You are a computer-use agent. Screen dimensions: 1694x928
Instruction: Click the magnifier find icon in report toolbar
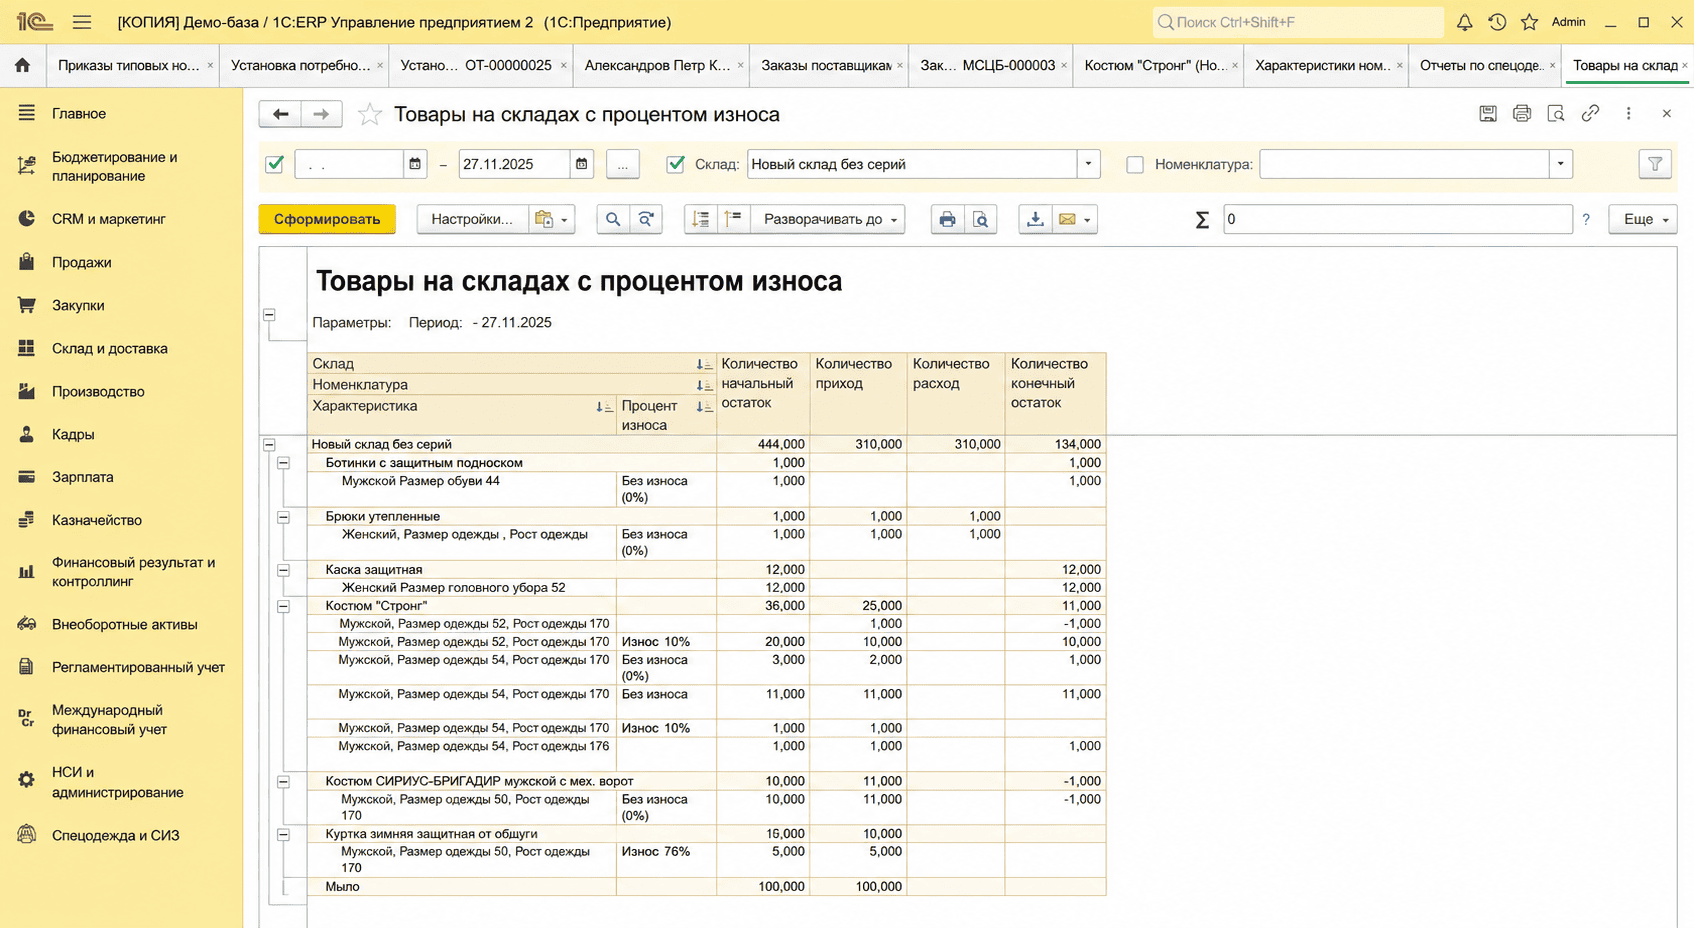pos(613,219)
